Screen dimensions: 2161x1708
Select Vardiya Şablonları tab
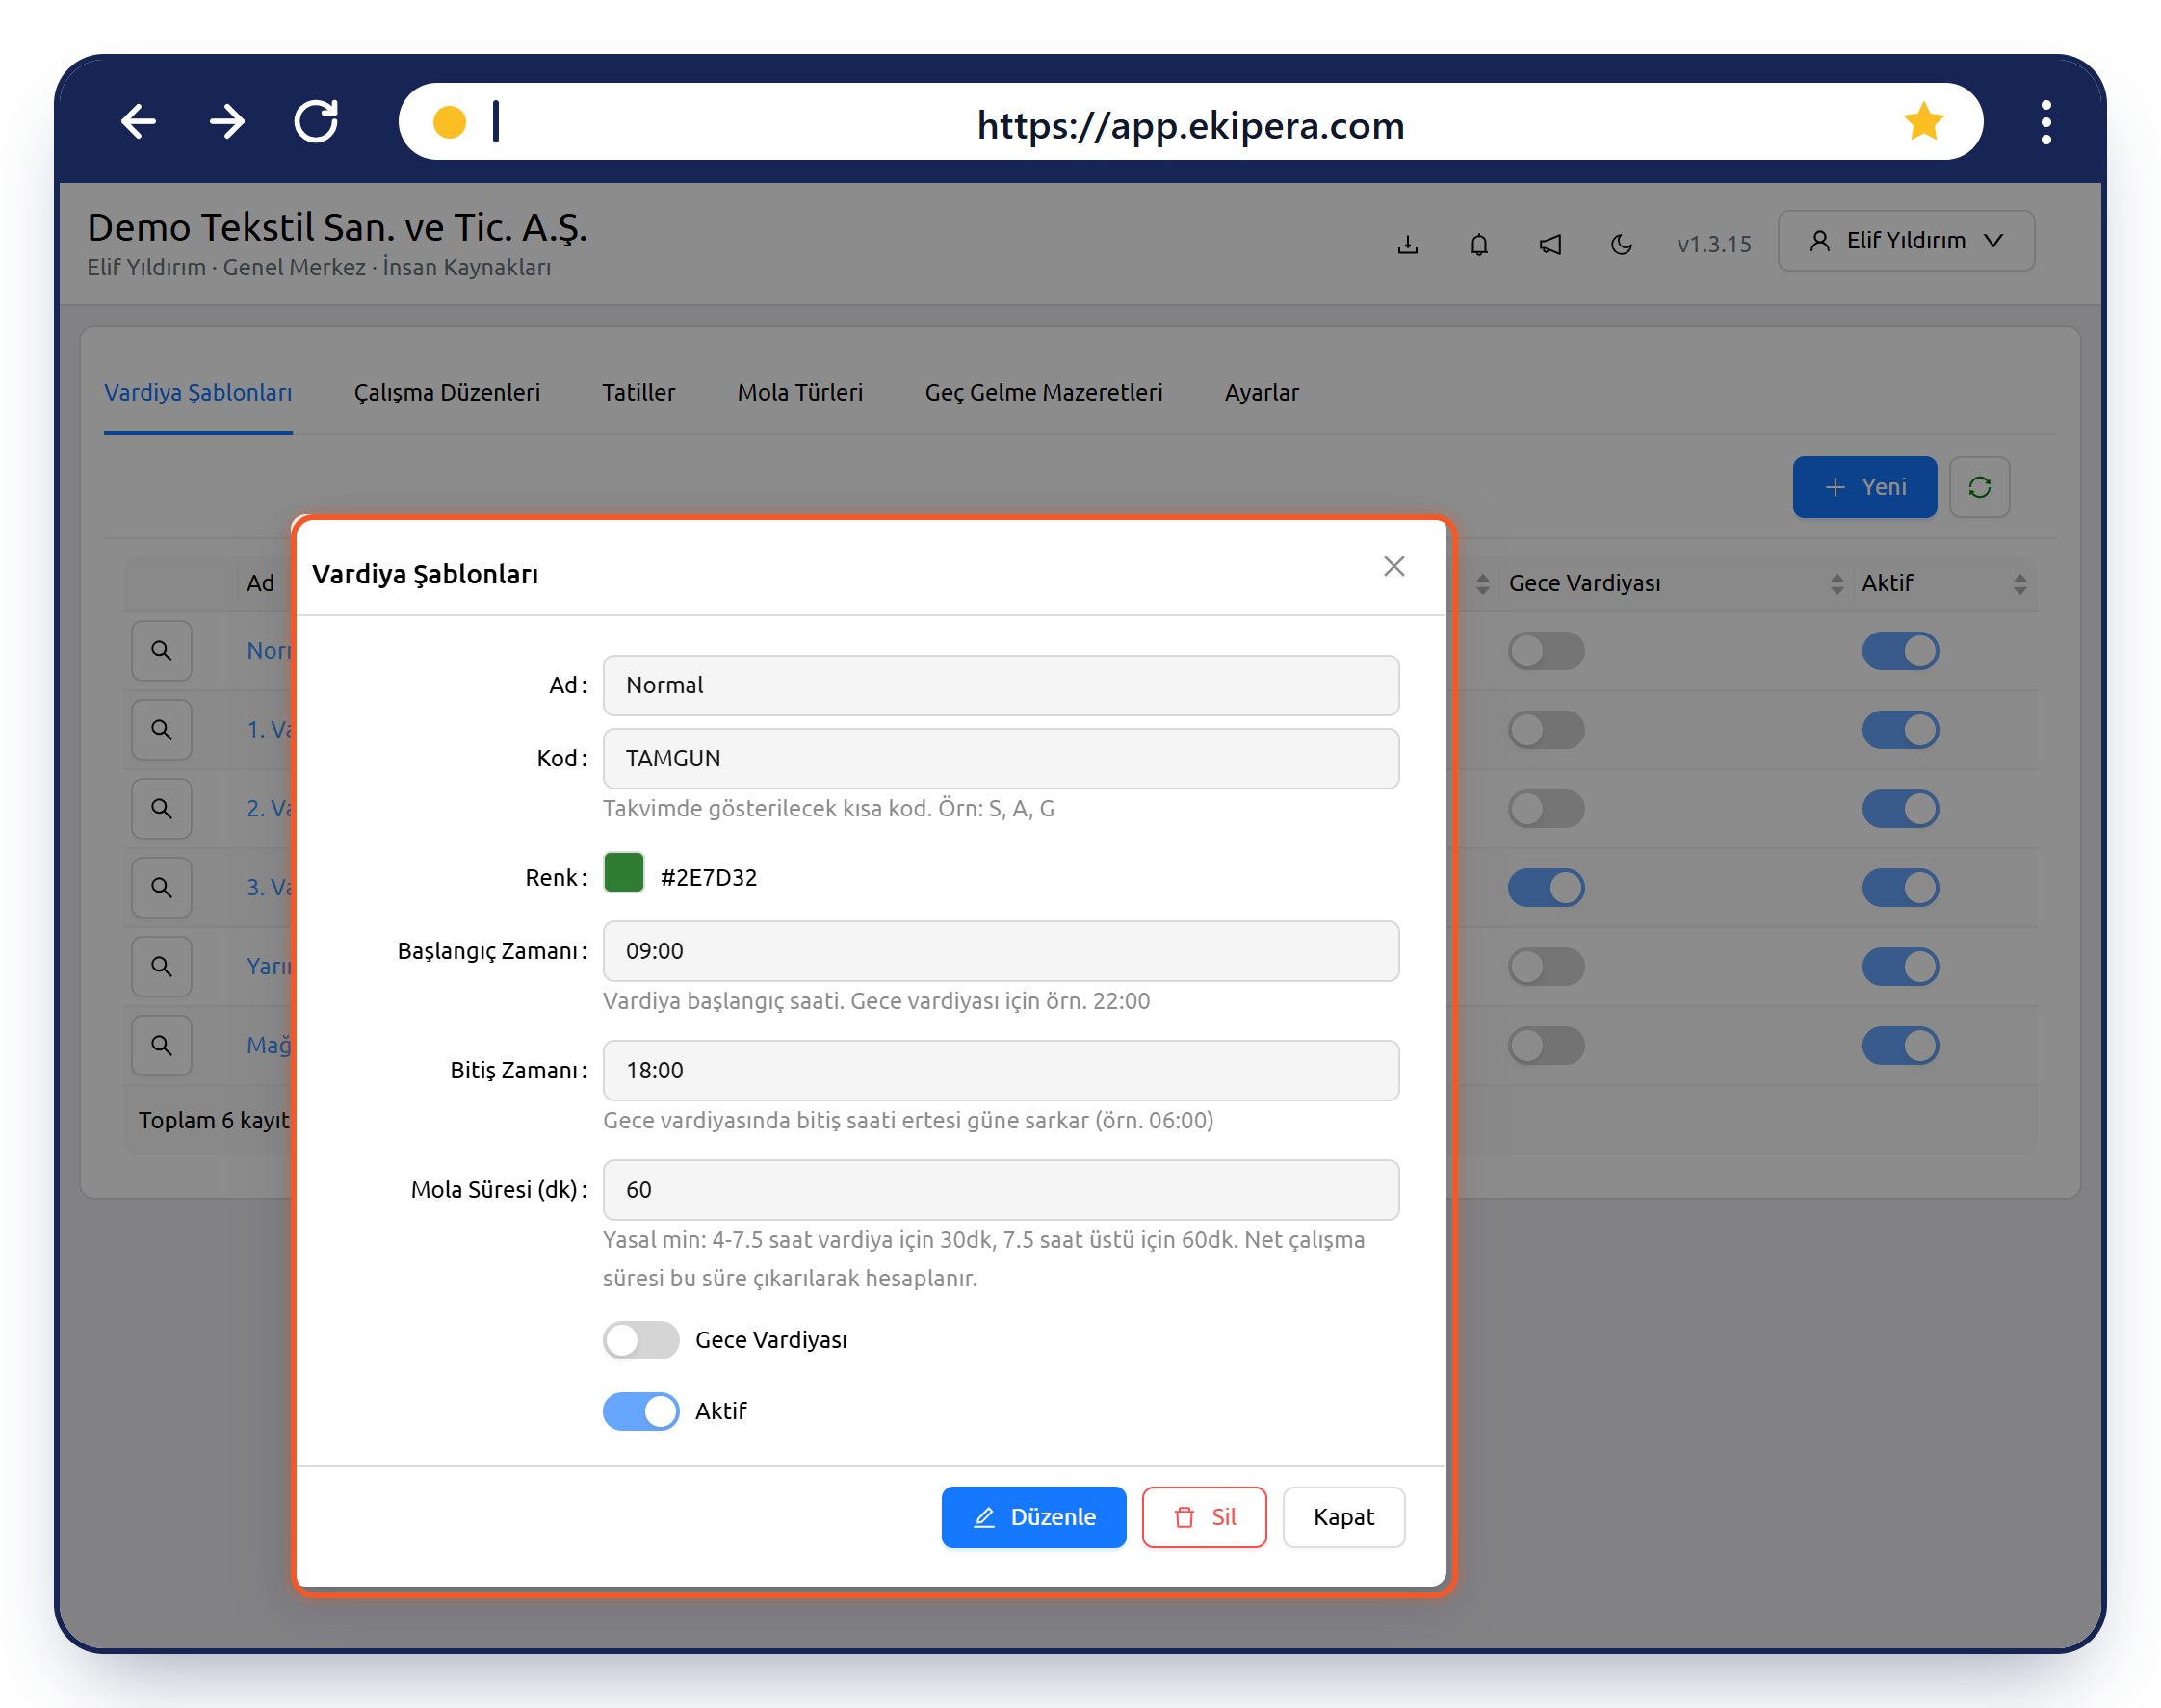click(198, 392)
